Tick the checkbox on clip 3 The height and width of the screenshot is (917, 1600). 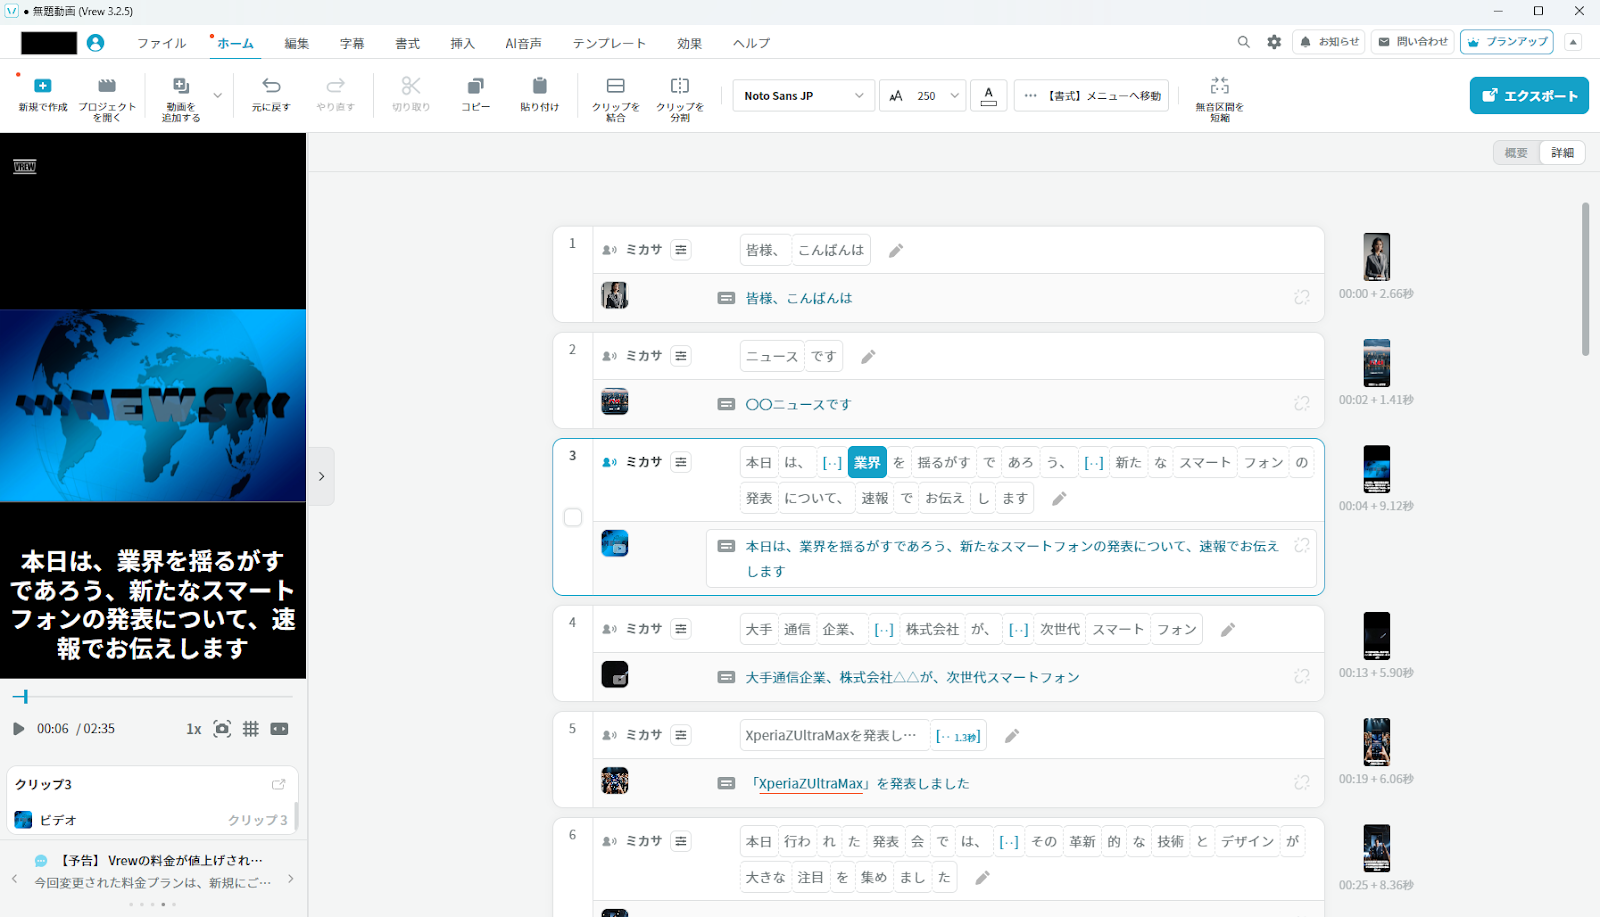pyautogui.click(x=573, y=517)
